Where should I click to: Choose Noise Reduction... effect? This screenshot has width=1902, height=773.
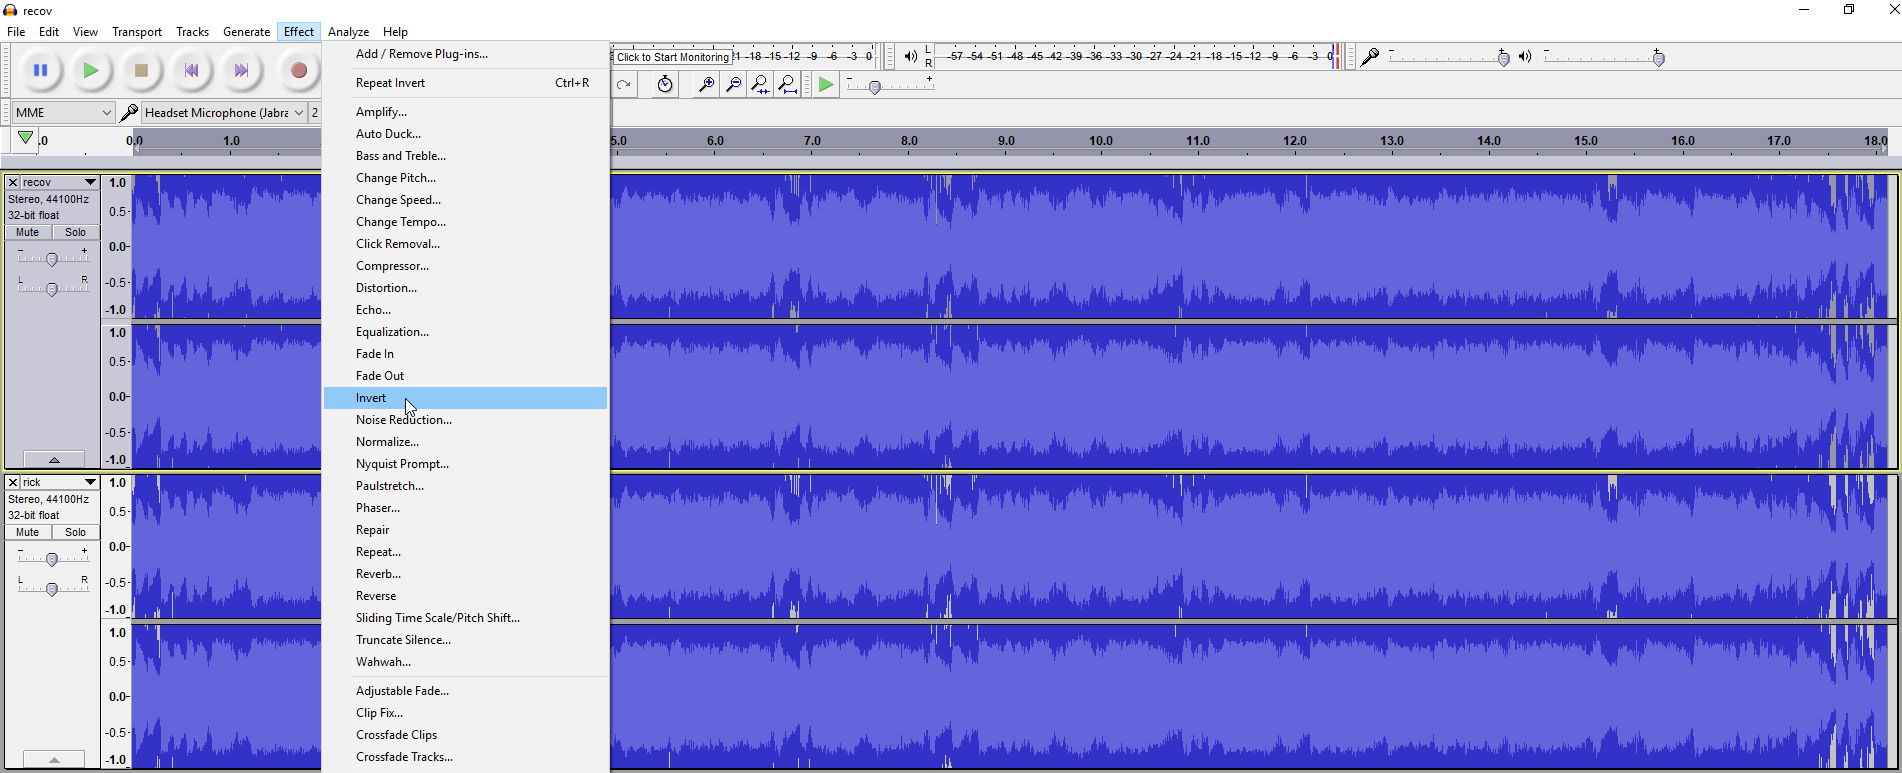click(403, 420)
